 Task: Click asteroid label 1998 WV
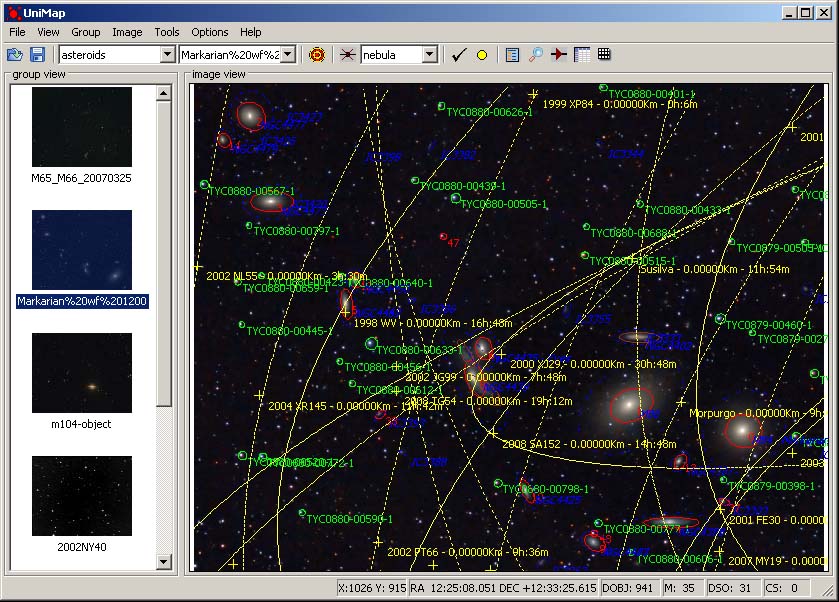[433, 323]
